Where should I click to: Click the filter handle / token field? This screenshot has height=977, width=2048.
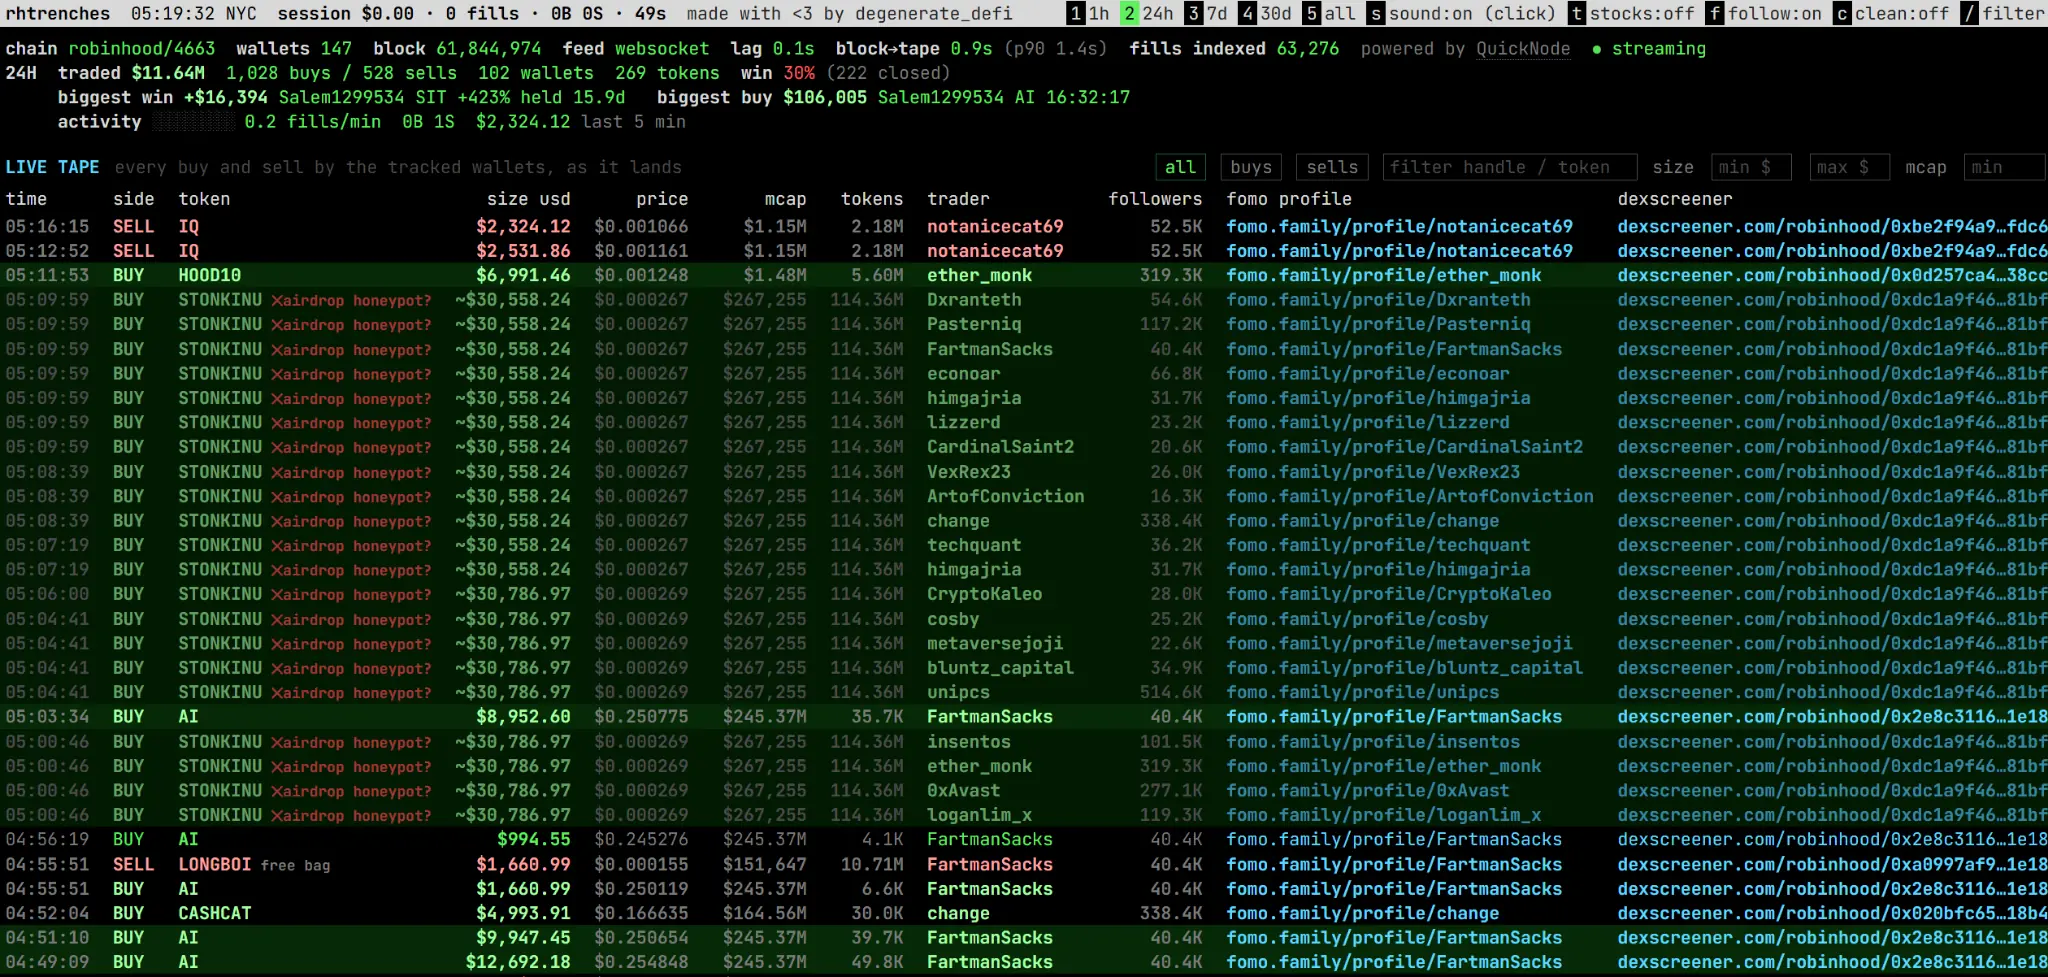click(x=1509, y=167)
